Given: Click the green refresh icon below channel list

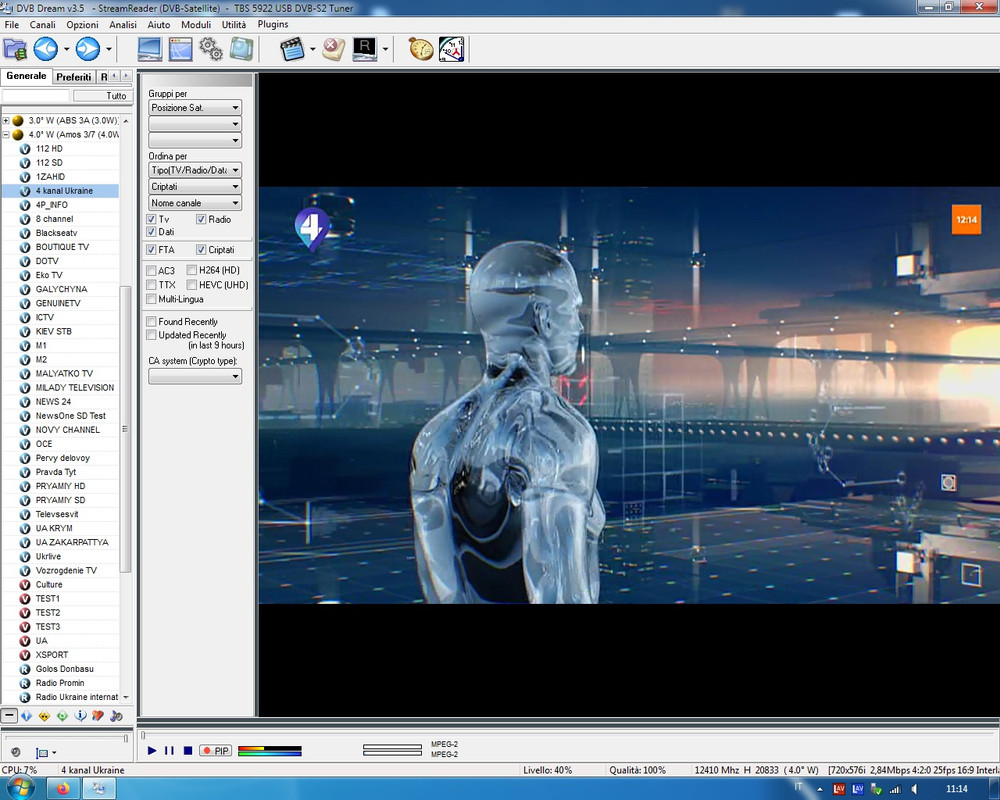Looking at the screenshot, I should click(62, 716).
